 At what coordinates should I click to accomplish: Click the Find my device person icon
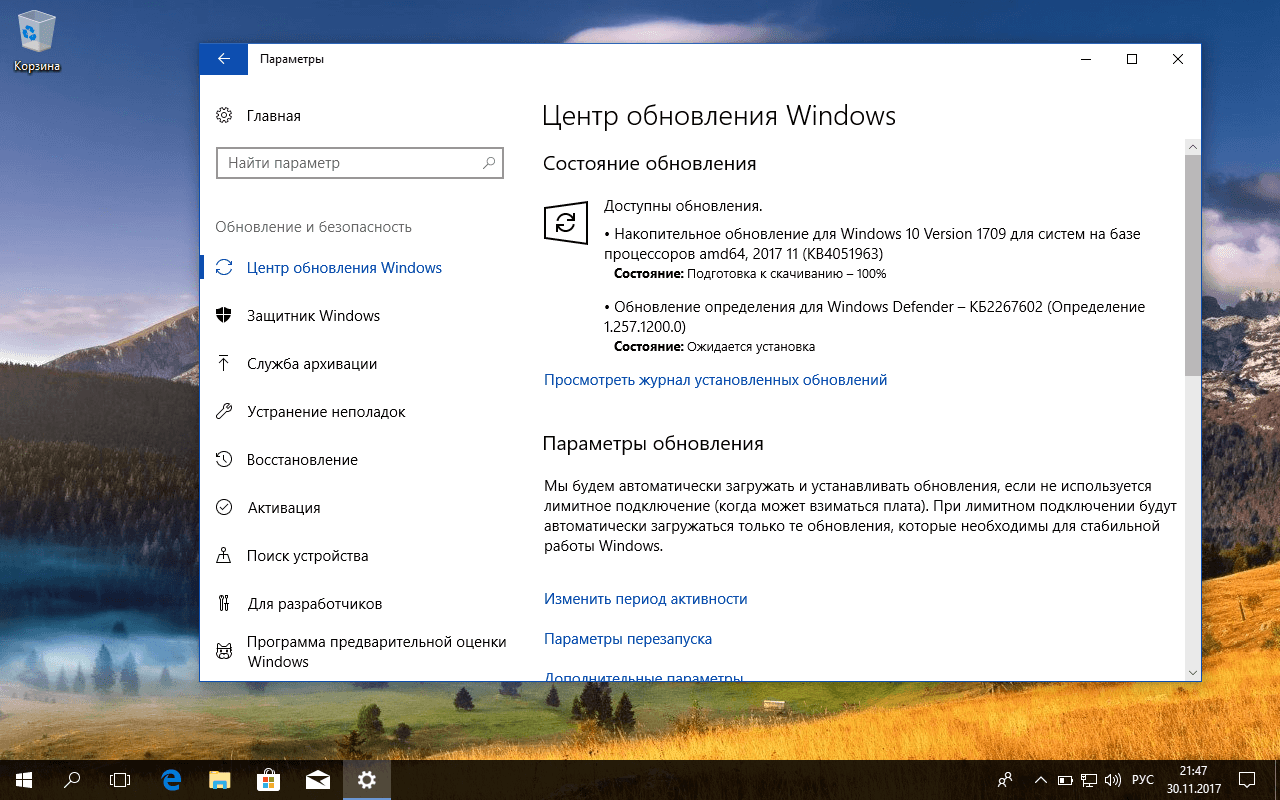click(x=224, y=556)
